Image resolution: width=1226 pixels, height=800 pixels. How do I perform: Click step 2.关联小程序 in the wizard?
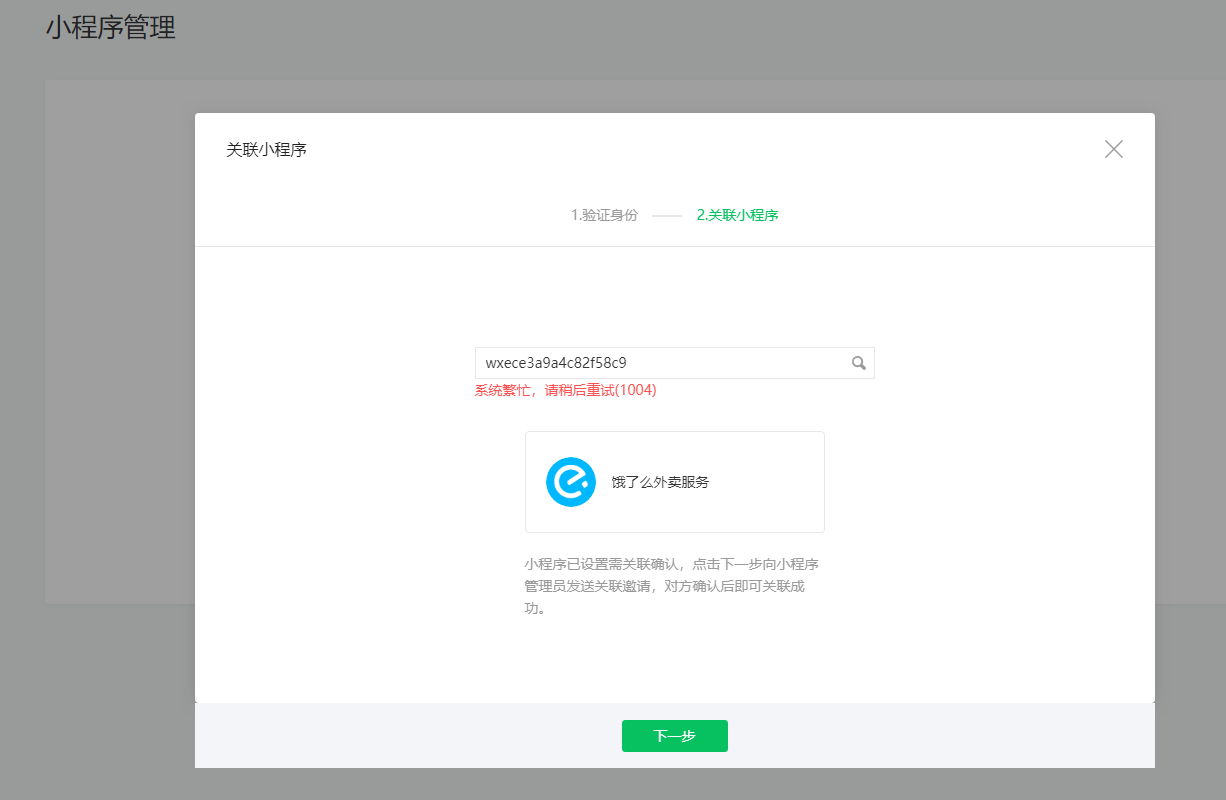point(738,215)
